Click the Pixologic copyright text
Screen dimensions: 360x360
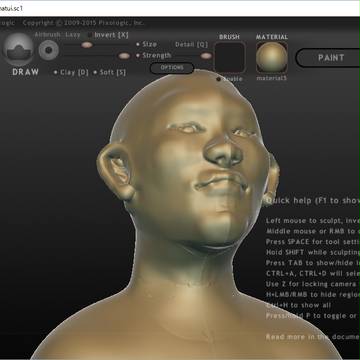click(x=84, y=23)
